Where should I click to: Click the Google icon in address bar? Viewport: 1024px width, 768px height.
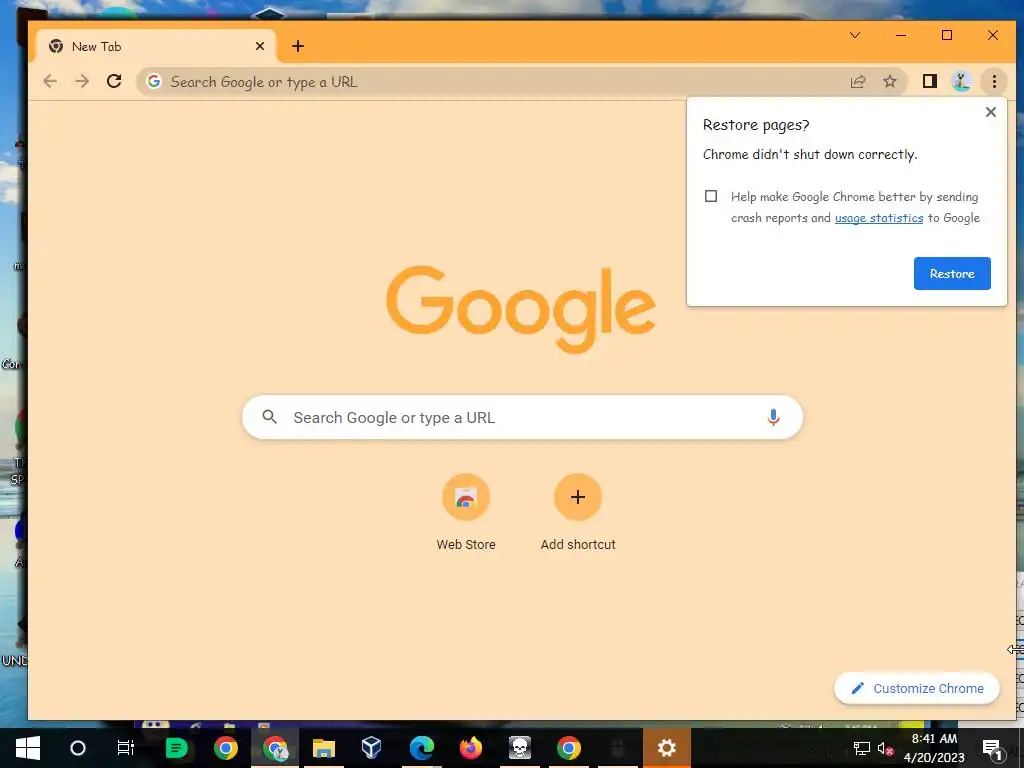click(154, 82)
